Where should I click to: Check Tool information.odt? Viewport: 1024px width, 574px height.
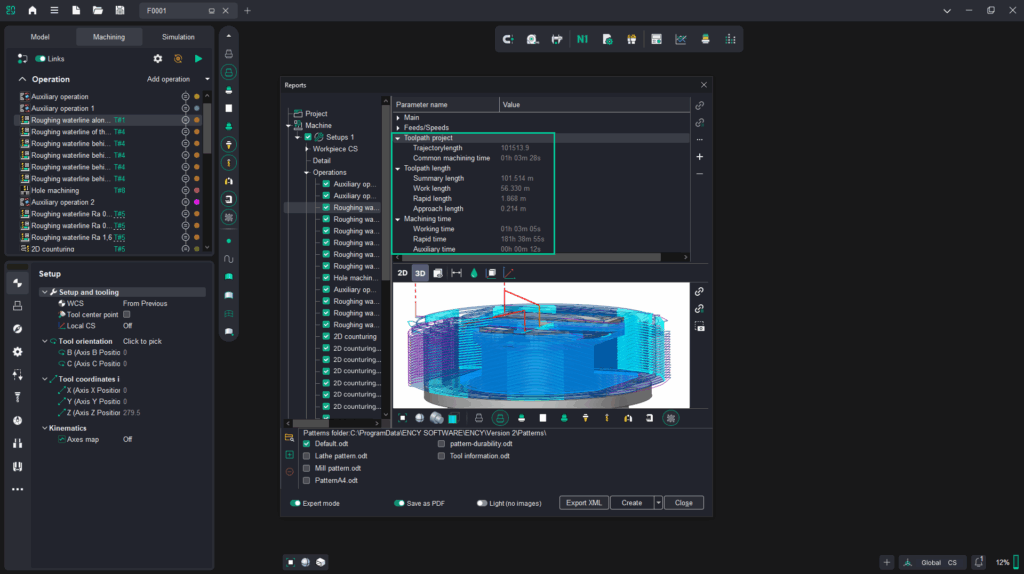[441, 456]
